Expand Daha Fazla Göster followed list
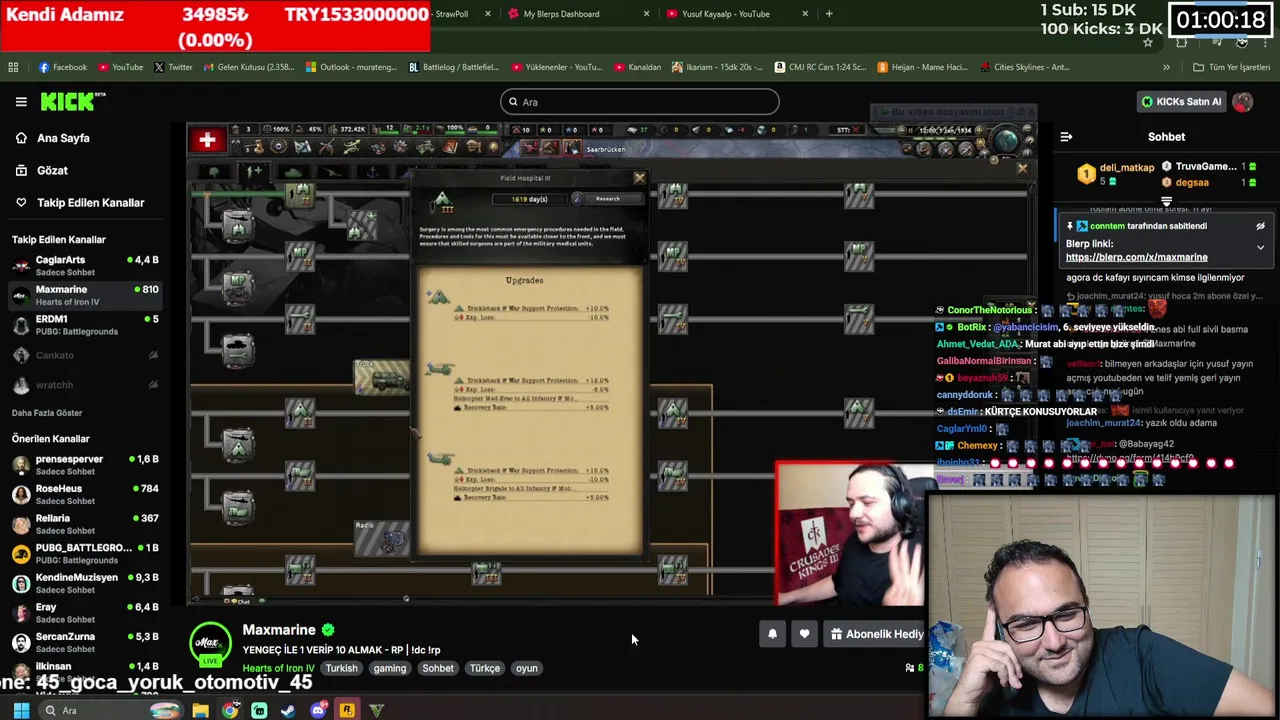 tap(47, 412)
